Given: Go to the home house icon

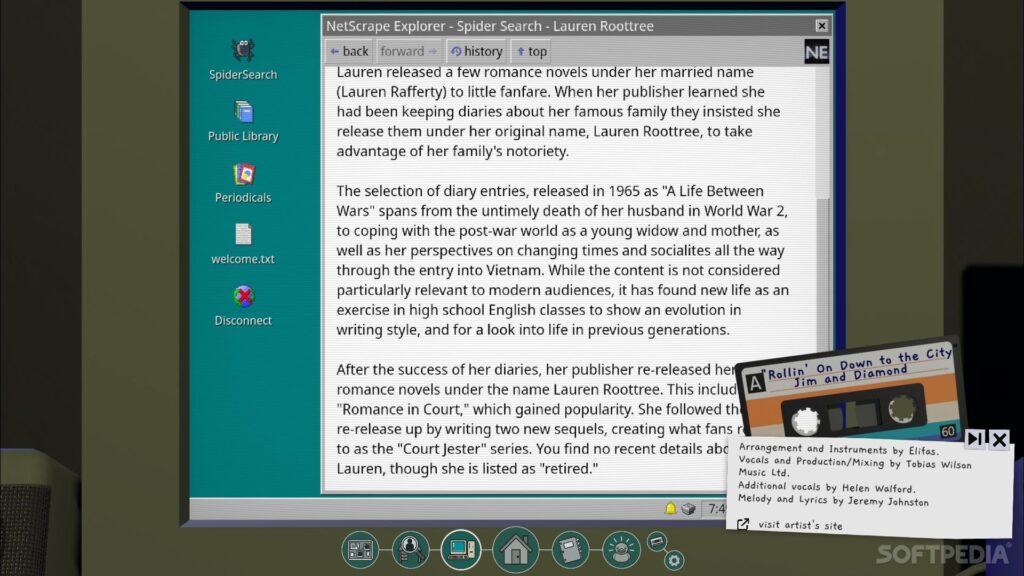Looking at the screenshot, I should pos(515,549).
